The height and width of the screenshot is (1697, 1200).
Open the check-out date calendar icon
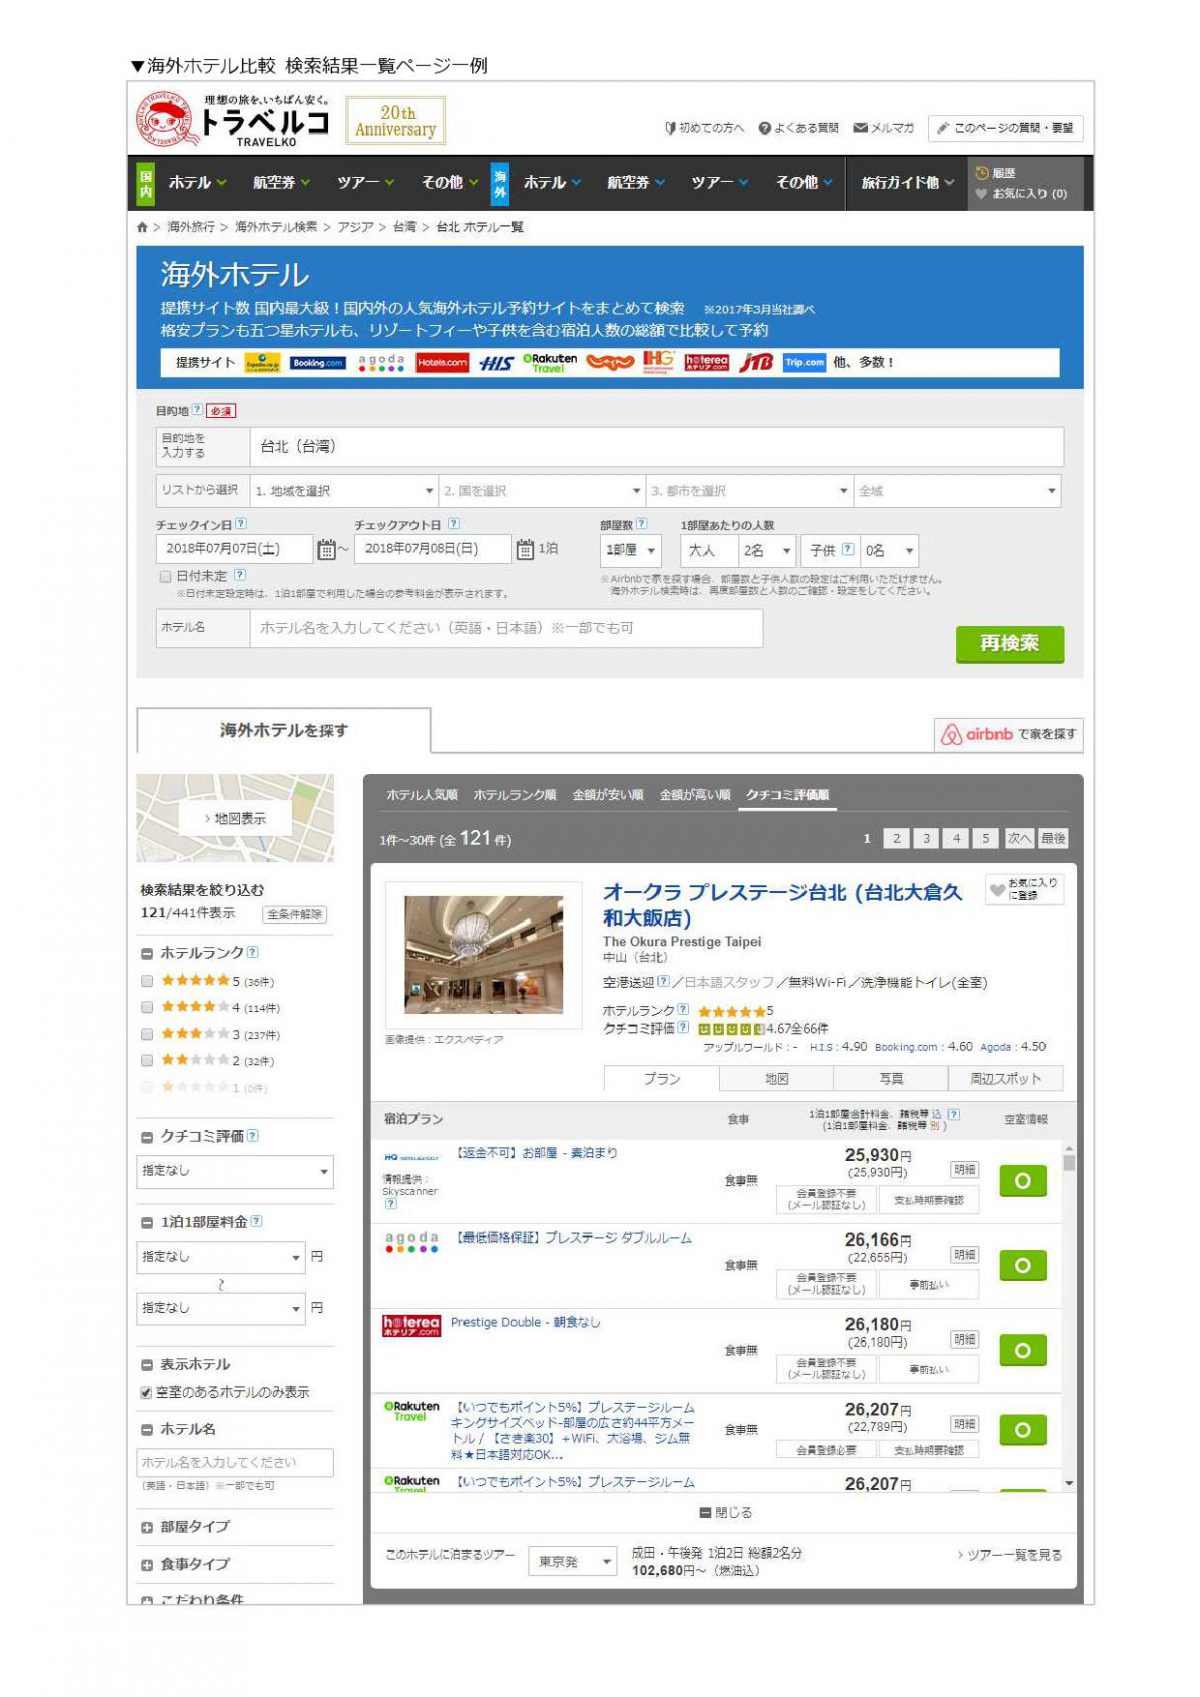tap(525, 549)
